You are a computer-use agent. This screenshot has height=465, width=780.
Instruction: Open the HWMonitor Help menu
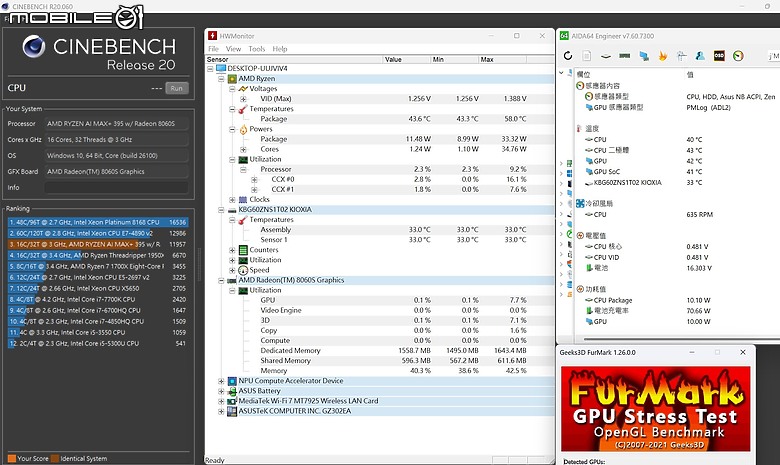tap(280, 49)
